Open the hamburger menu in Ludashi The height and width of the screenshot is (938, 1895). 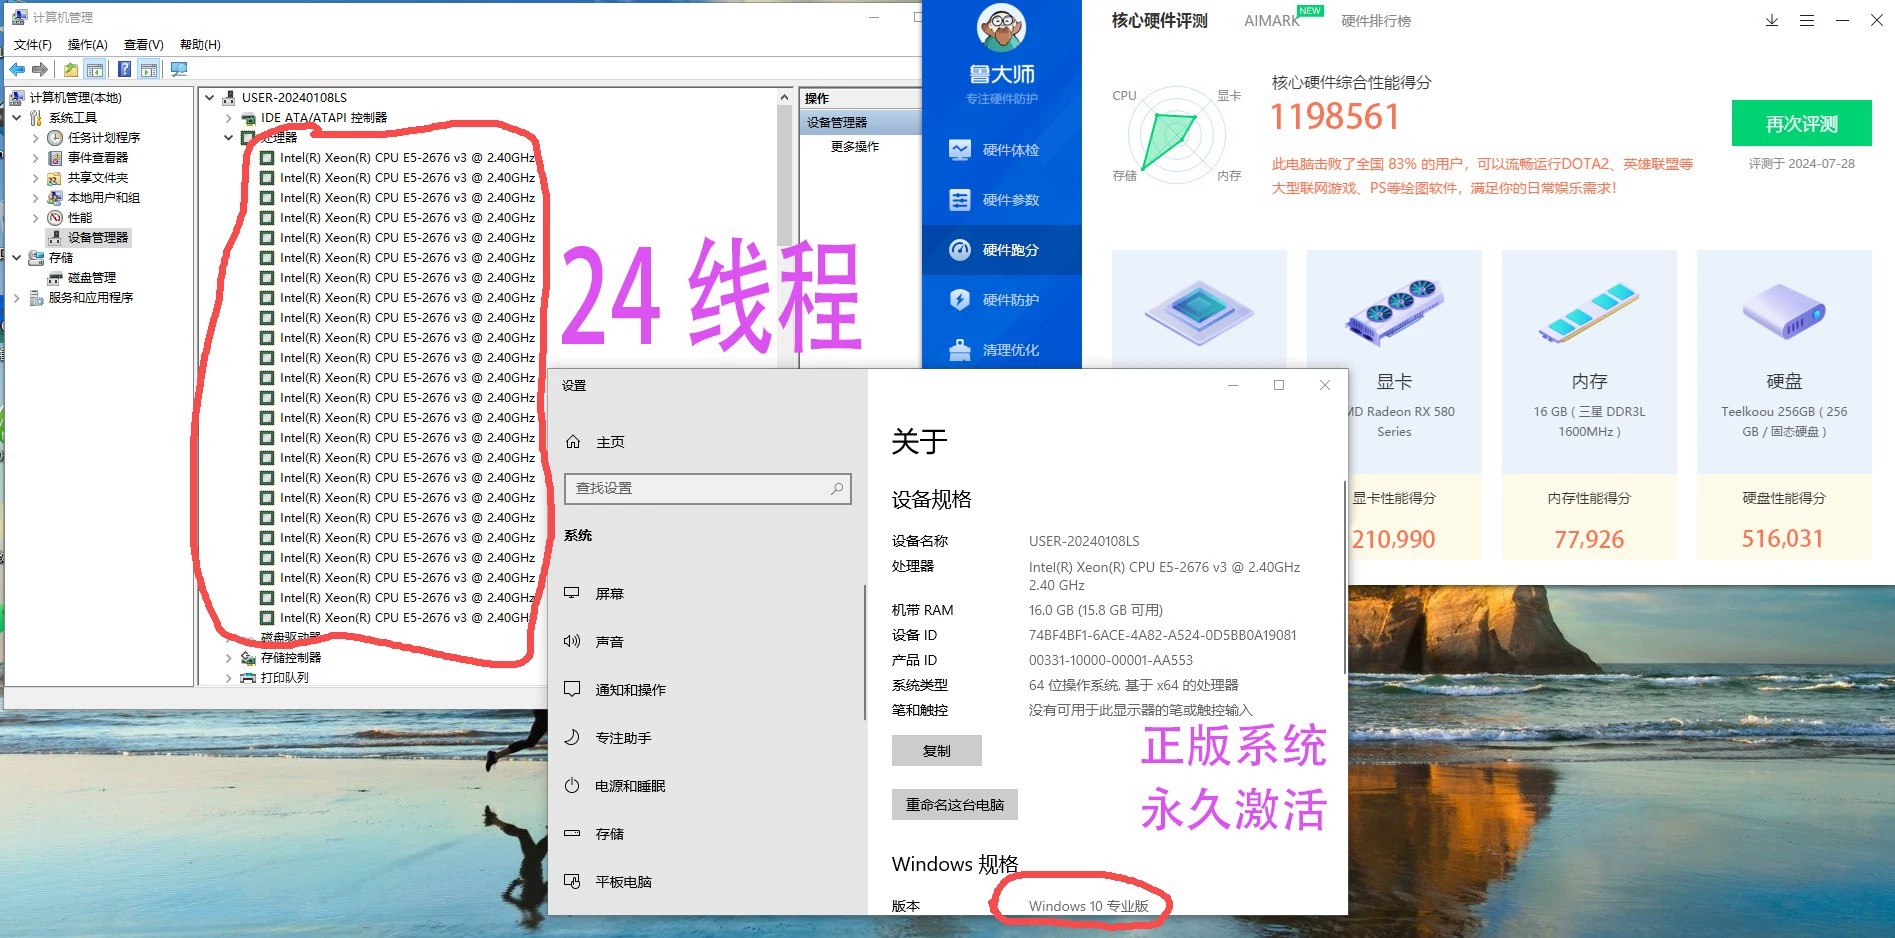pyautogui.click(x=1806, y=20)
